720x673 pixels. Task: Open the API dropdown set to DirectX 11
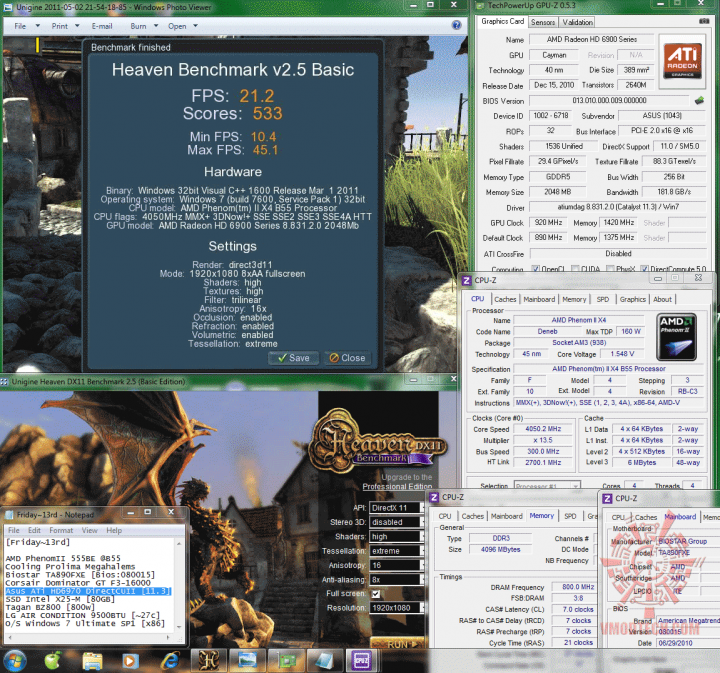click(397, 507)
